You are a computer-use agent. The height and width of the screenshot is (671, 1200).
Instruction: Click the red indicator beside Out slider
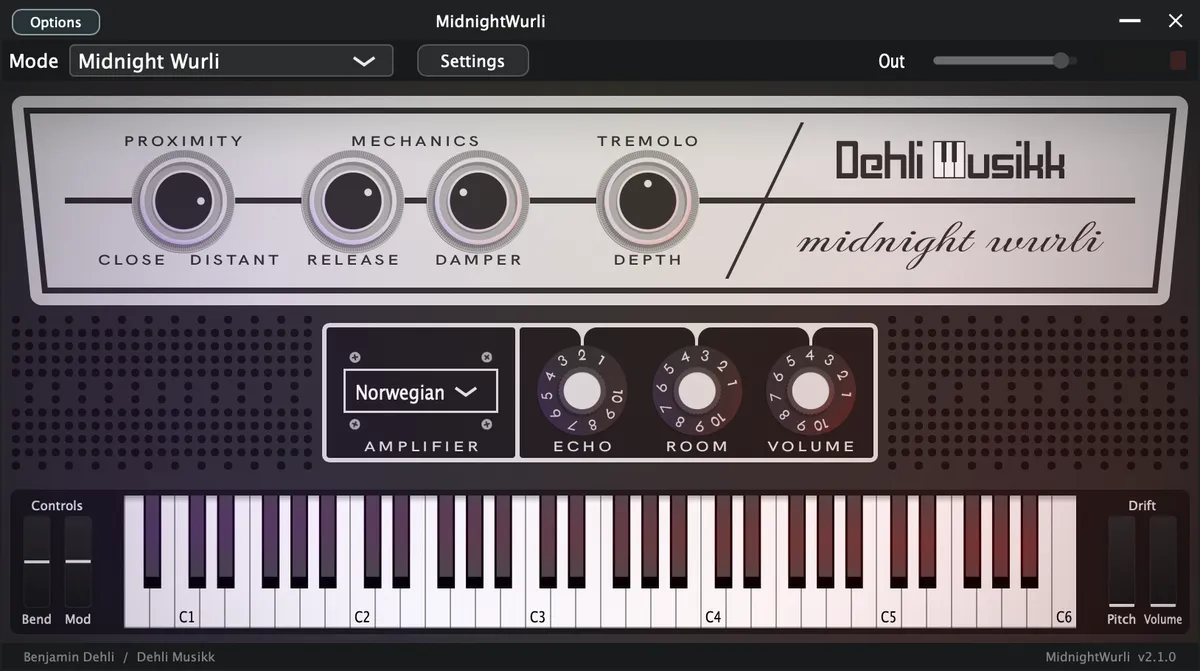coord(1178,61)
